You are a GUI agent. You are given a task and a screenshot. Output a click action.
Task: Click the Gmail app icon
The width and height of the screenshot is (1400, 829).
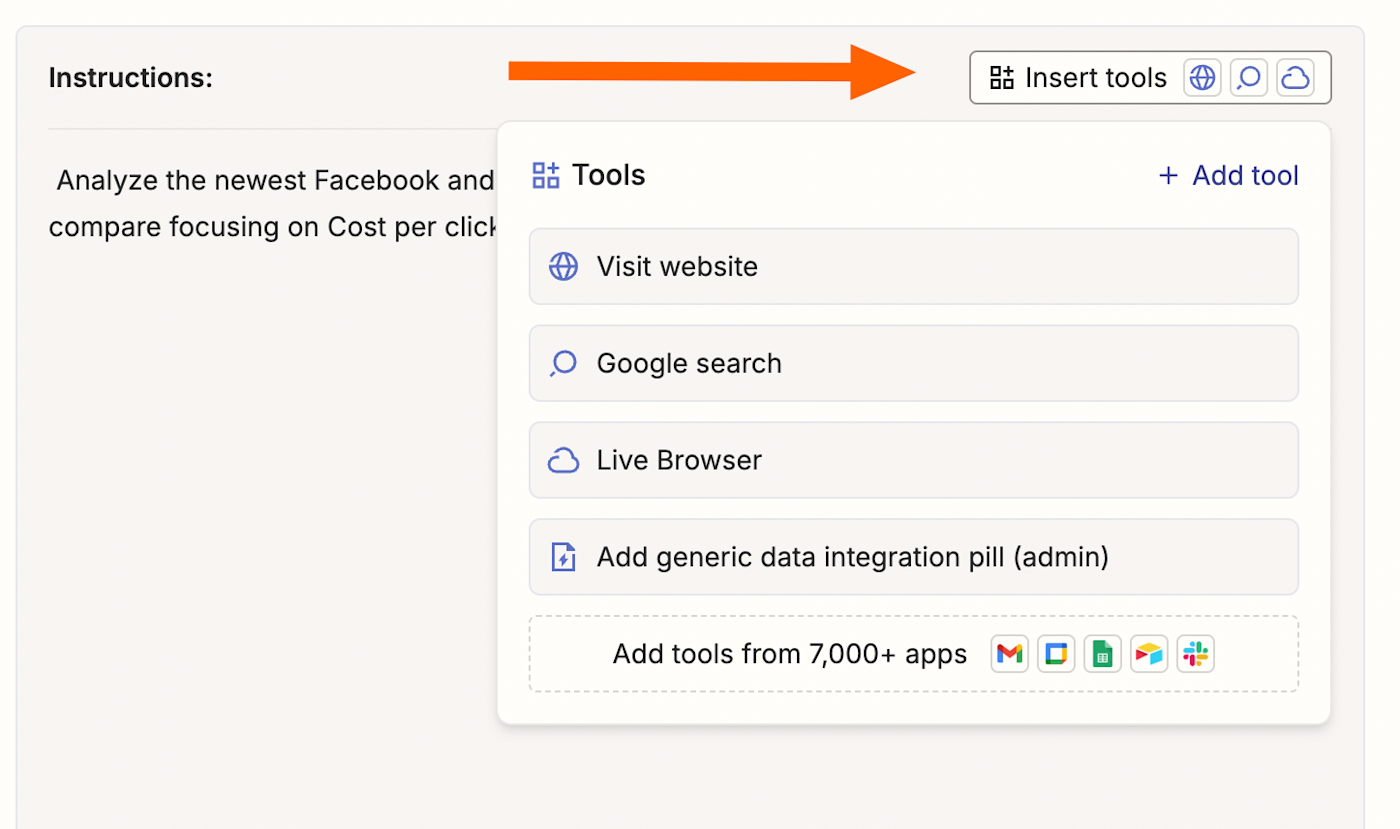pyautogui.click(x=1010, y=654)
